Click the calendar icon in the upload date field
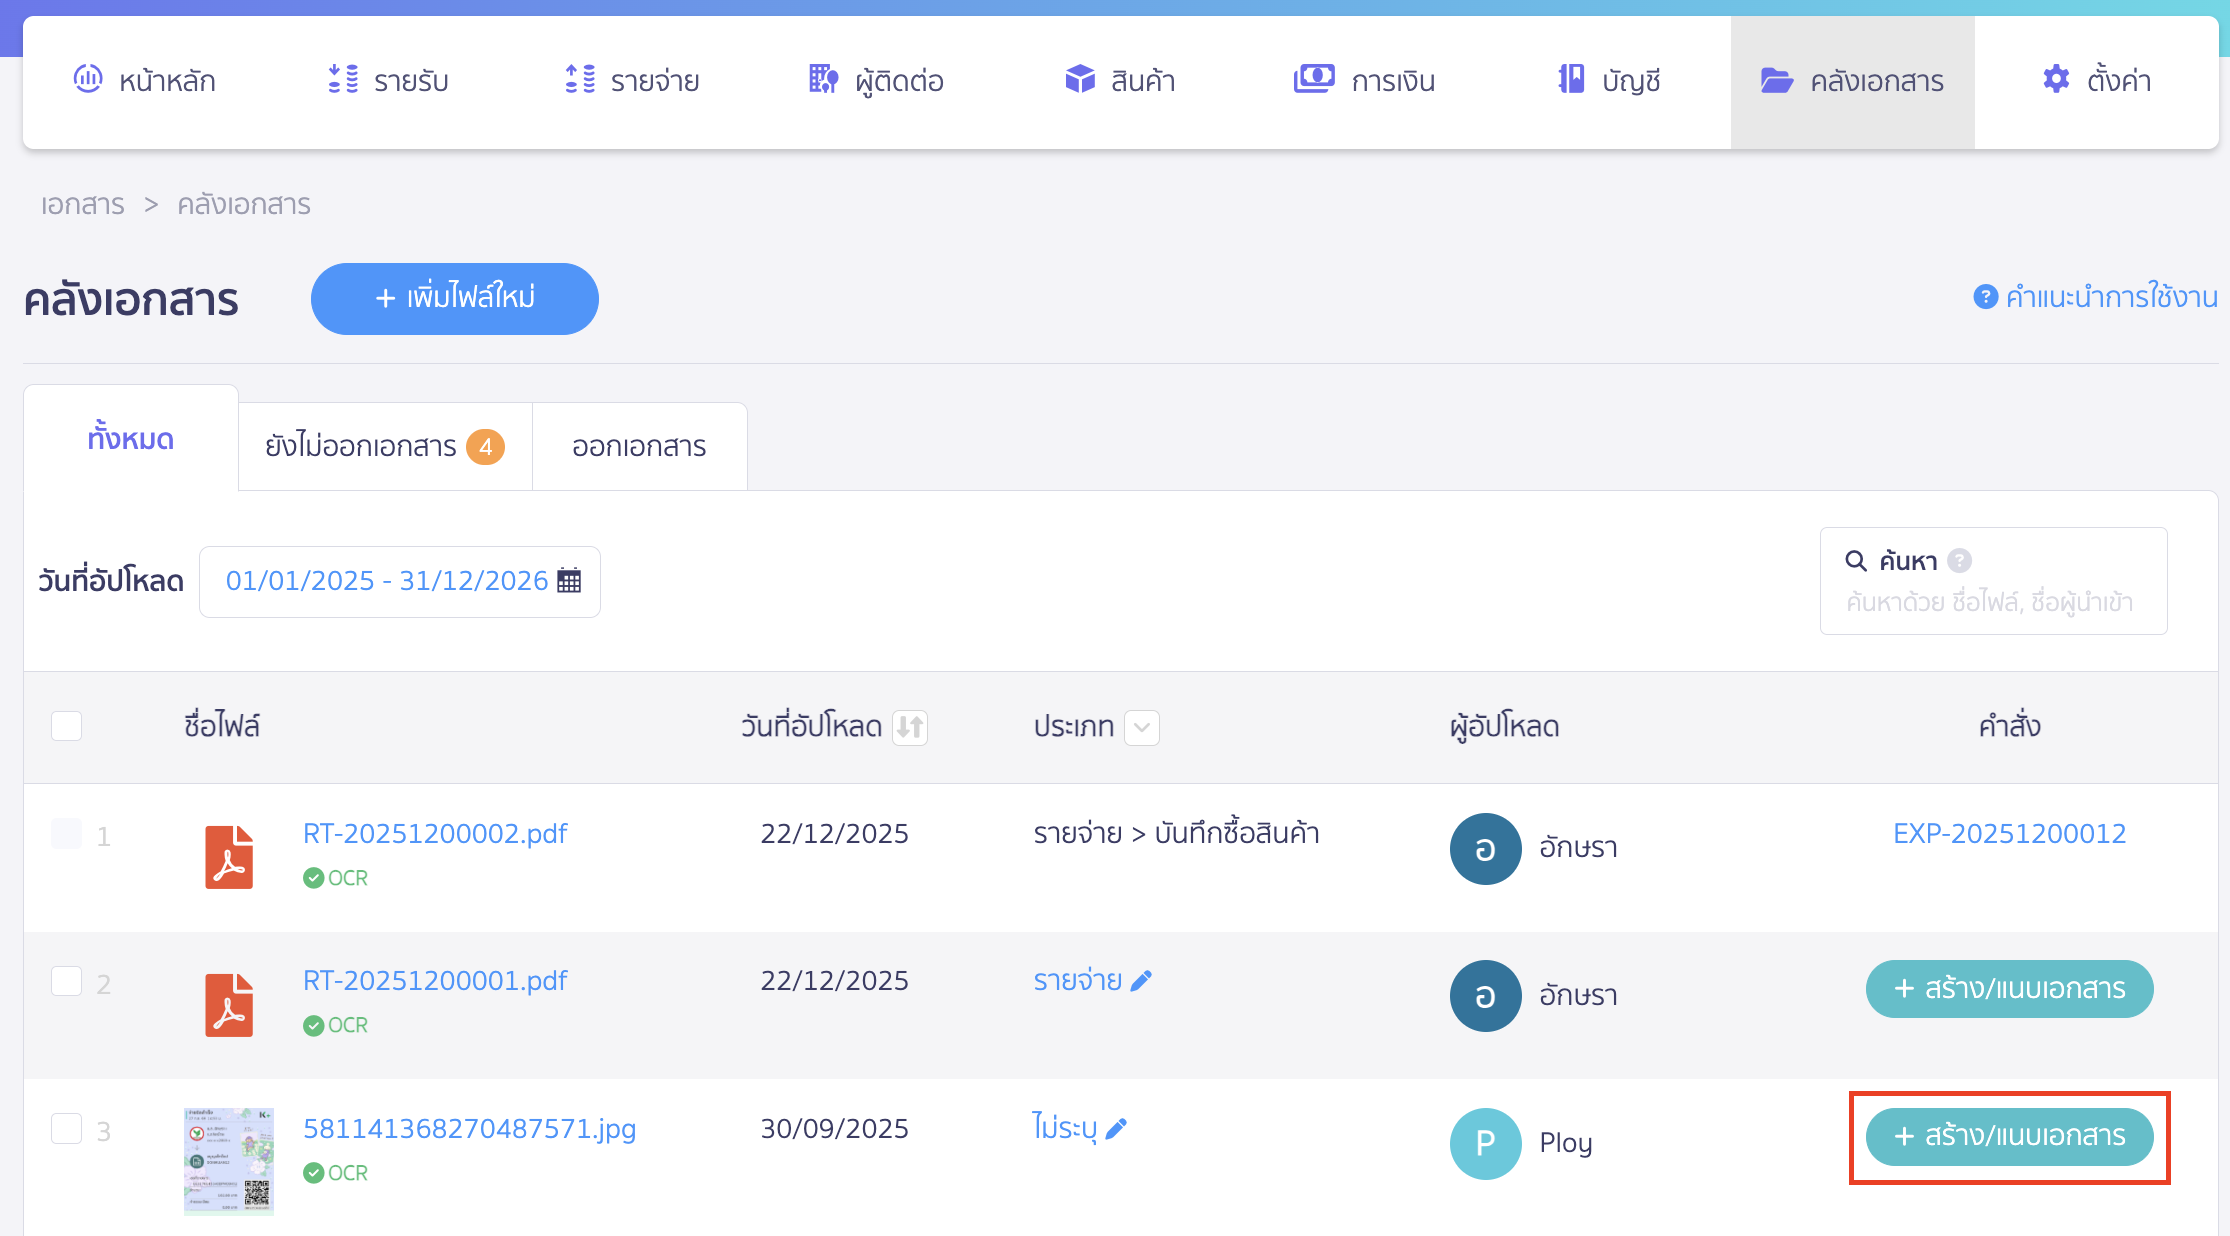This screenshot has height=1236, width=2230. pos(569,581)
